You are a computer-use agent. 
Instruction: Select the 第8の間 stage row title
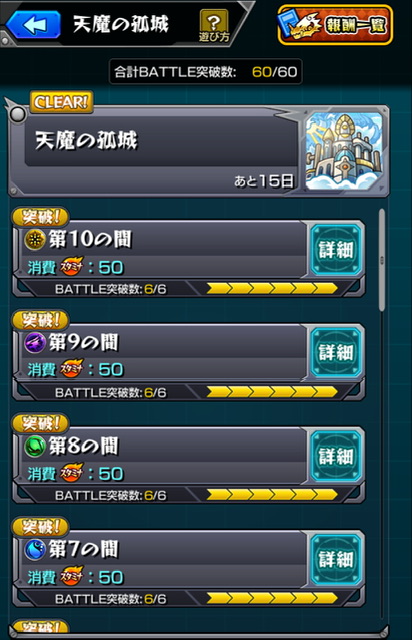[84, 446]
